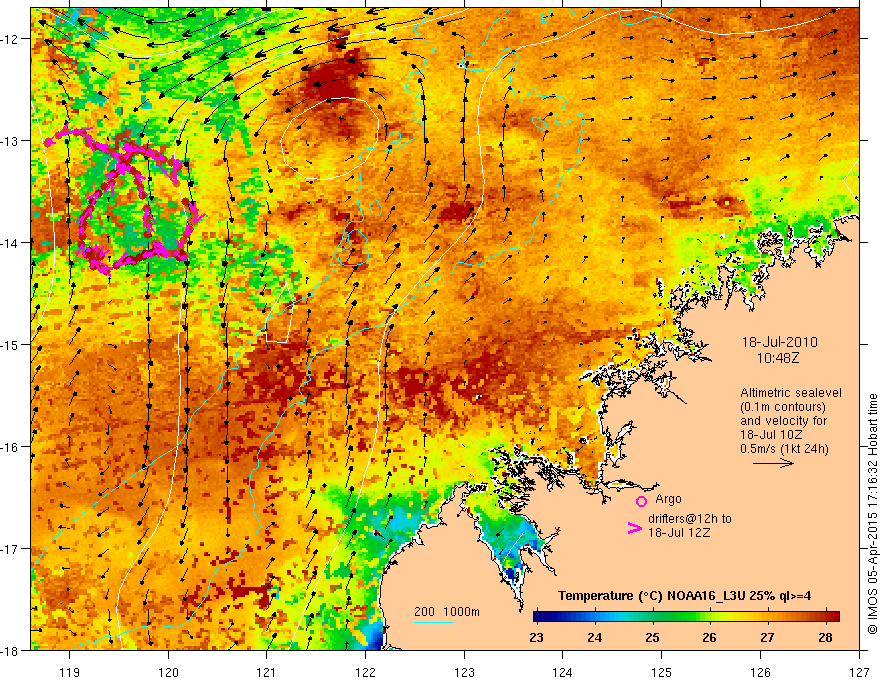Click the latitude axis label -17
This screenshot has width=880, height=680.
(10, 549)
